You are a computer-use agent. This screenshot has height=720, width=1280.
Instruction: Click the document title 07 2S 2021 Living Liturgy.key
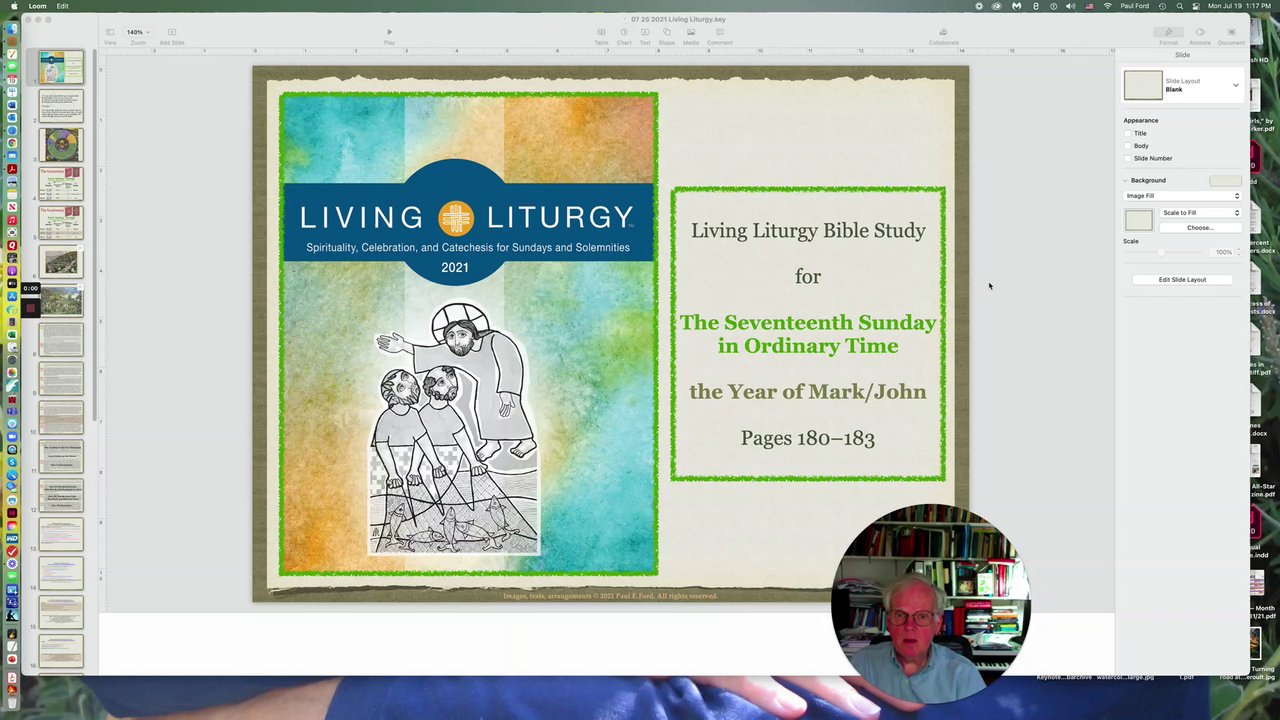point(678,19)
